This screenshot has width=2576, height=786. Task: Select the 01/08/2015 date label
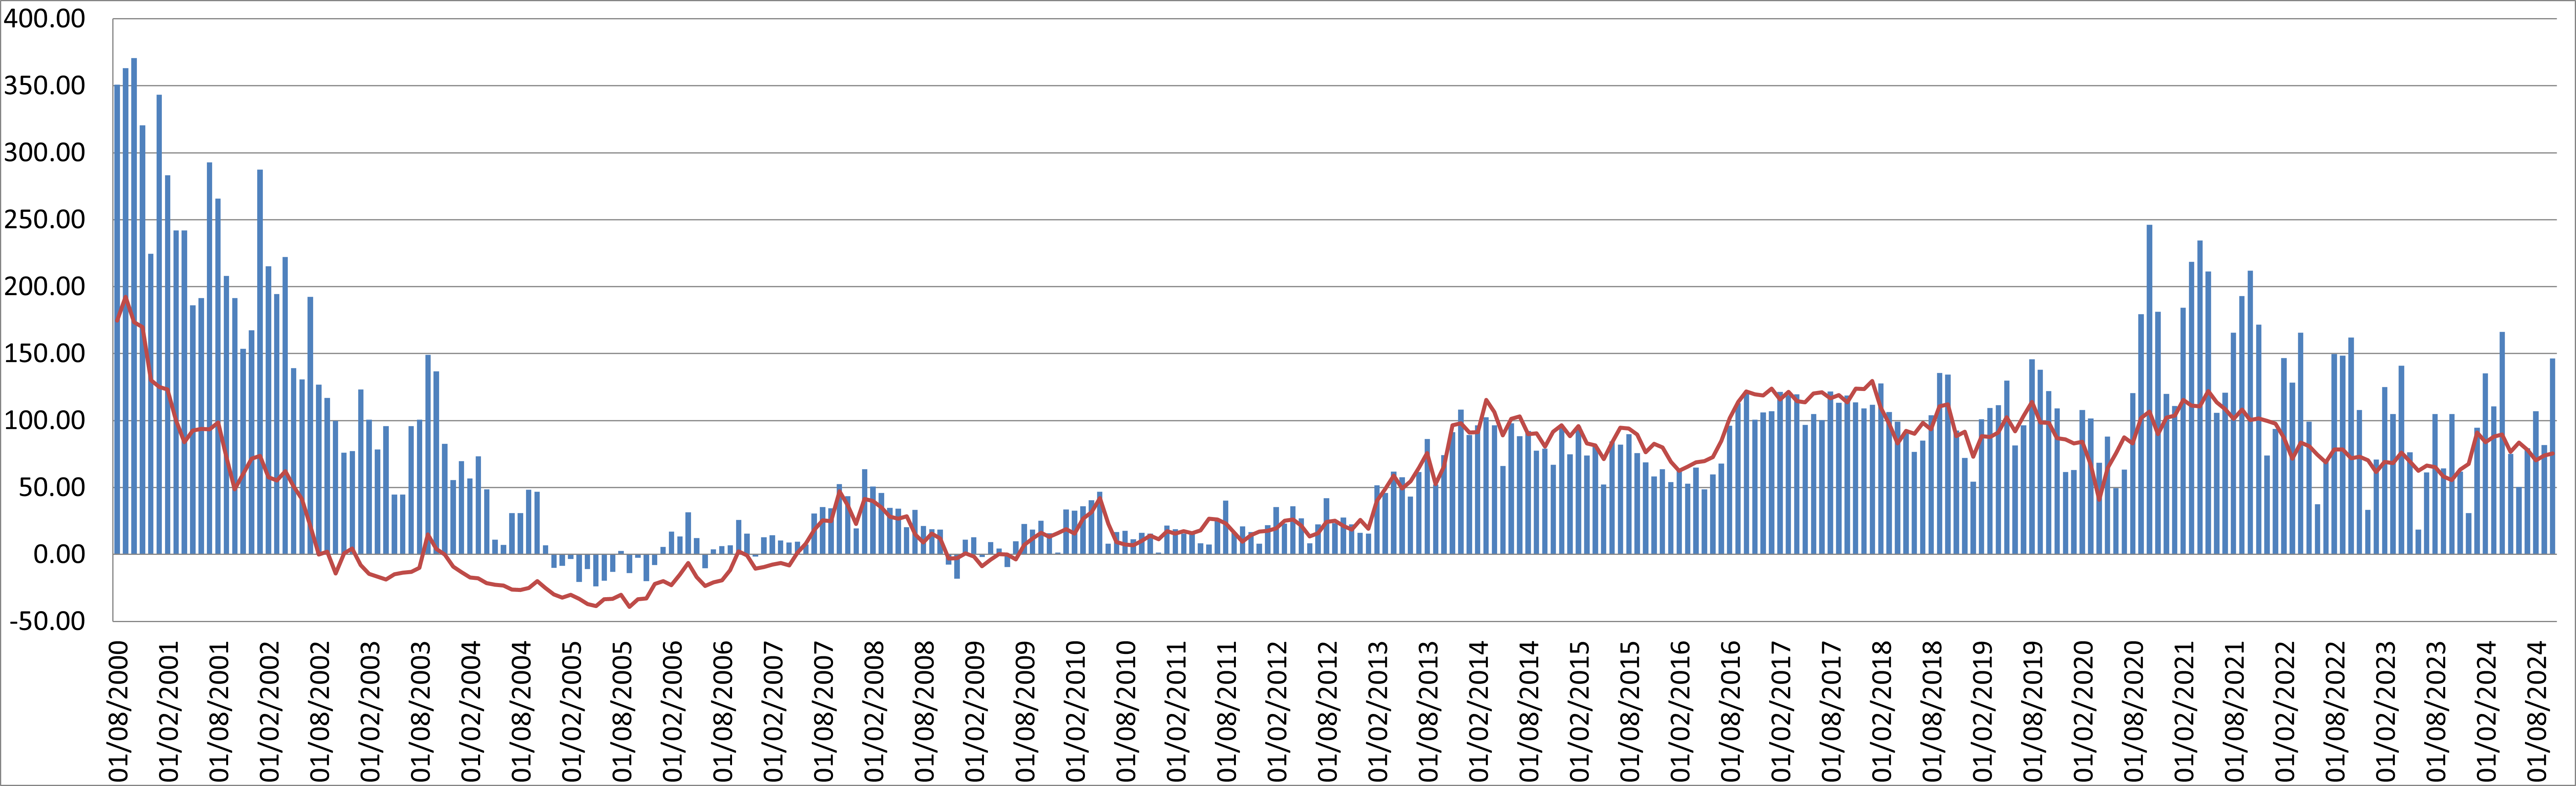click(x=1630, y=712)
